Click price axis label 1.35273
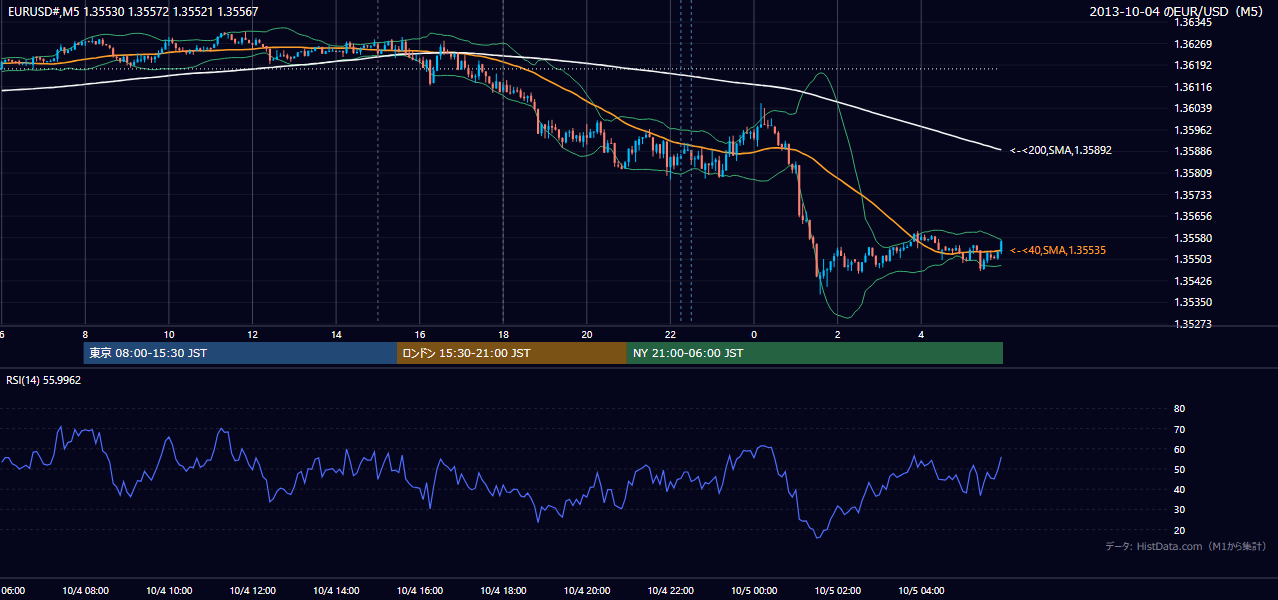Screen dimensions: 1278x600 pyautogui.click(x=1195, y=324)
